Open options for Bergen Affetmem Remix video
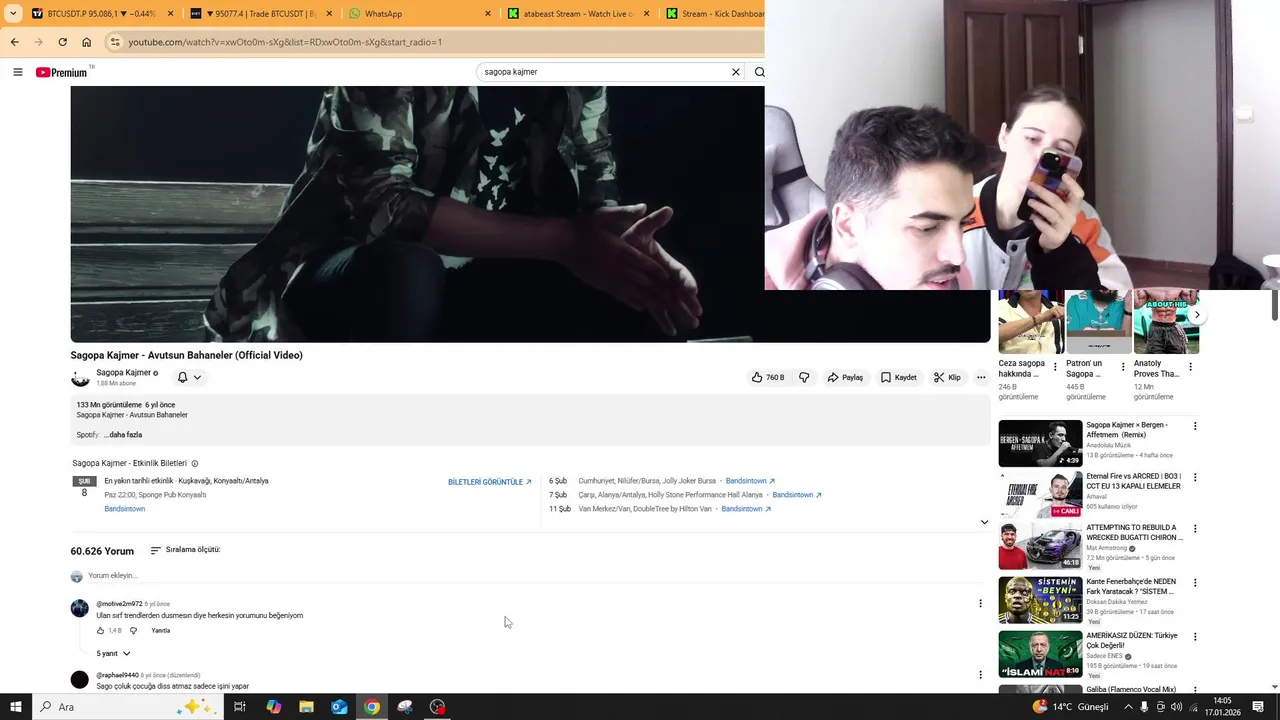Image resolution: width=1280 pixels, height=720 pixels. tap(1195, 426)
